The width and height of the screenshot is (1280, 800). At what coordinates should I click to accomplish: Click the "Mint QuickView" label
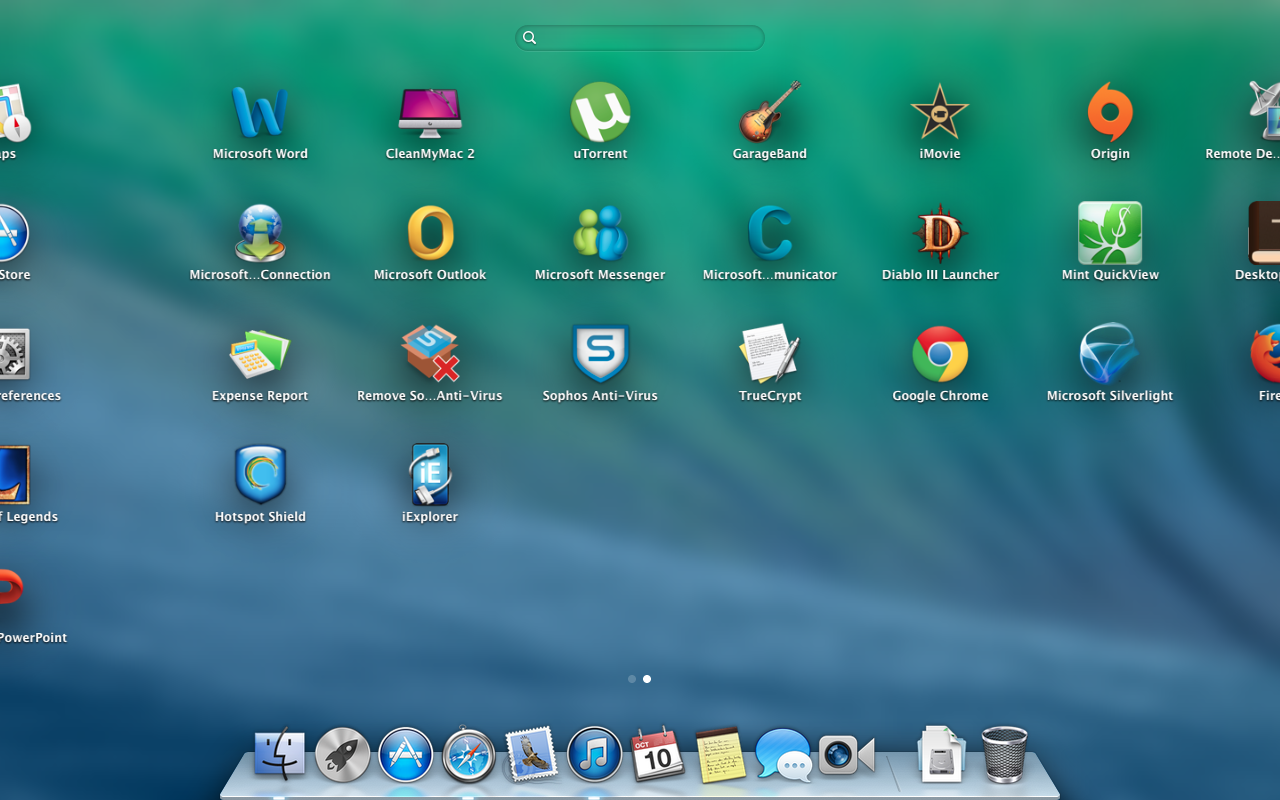pos(1110,275)
